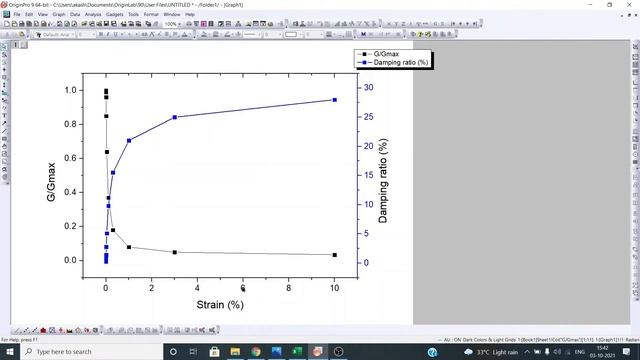Open the Format menu
Screen dimensions: 640x360
point(151,14)
